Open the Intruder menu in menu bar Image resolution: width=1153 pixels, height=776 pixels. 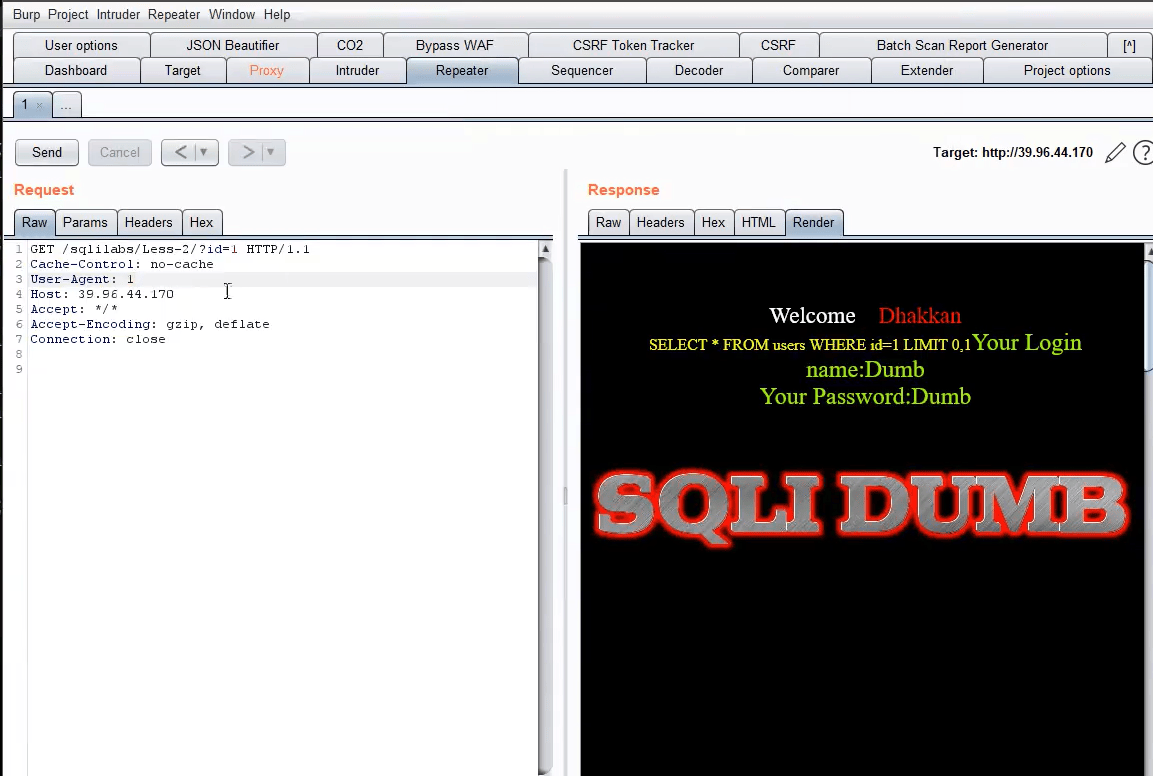[118, 14]
